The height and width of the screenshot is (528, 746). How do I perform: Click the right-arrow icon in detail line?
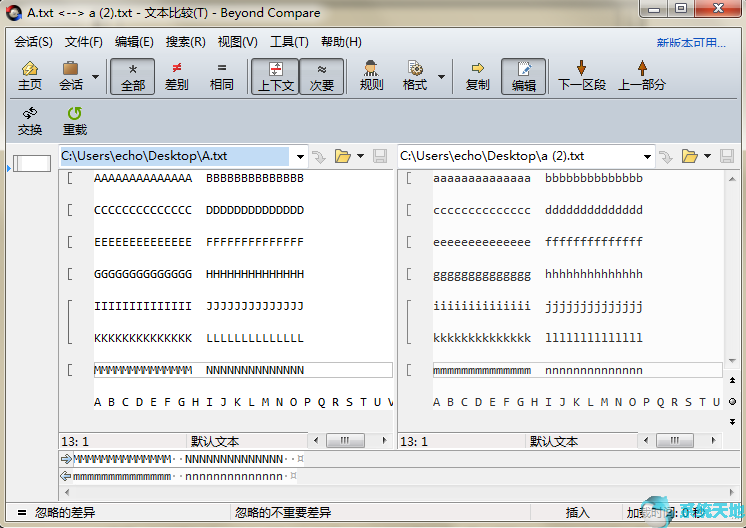tap(66, 459)
